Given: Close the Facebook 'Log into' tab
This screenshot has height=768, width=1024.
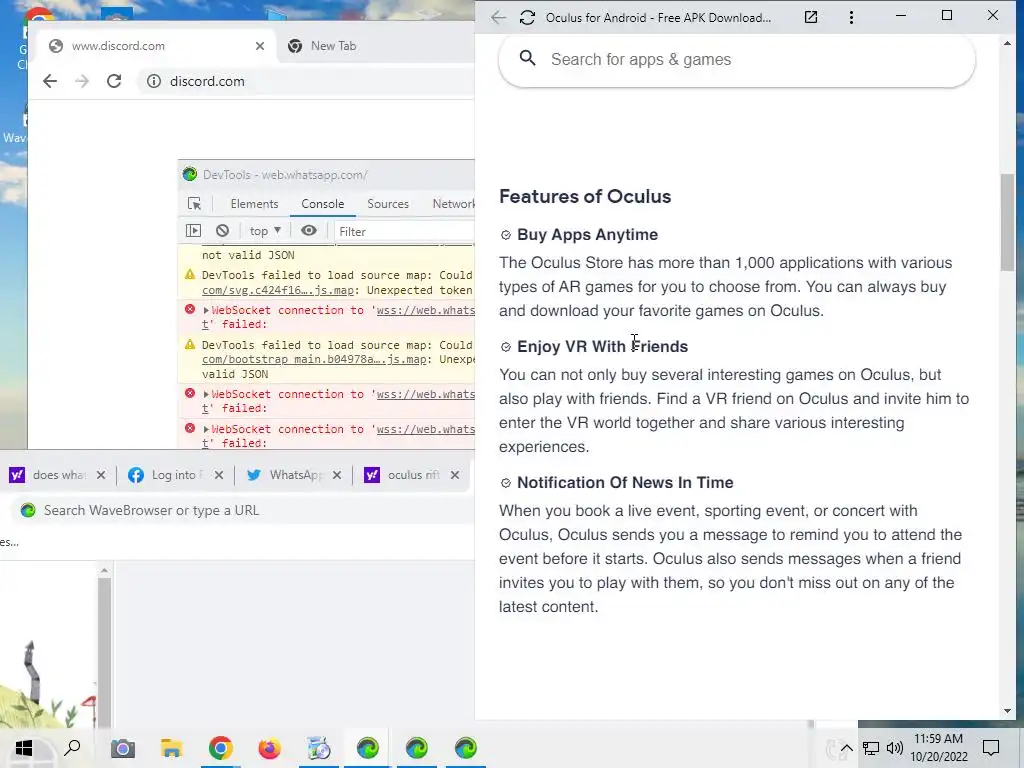Looking at the screenshot, I should (219, 475).
